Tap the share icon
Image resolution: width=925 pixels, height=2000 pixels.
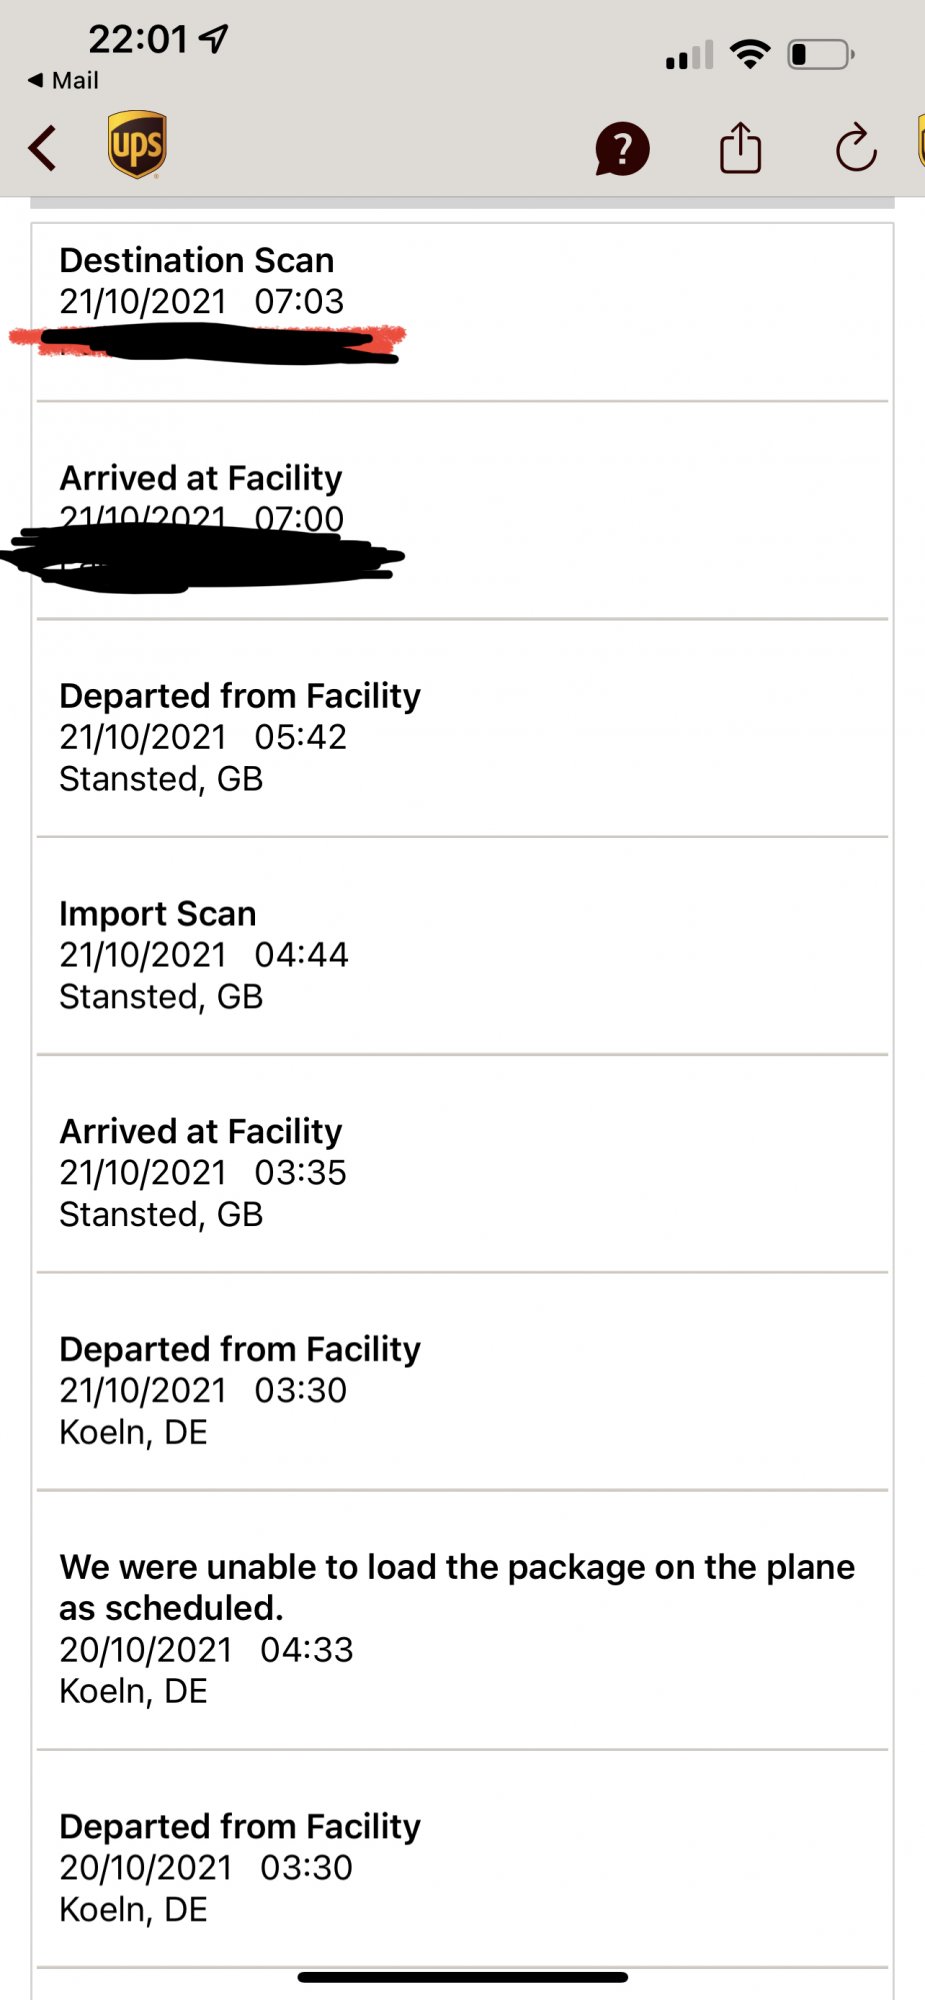point(740,148)
